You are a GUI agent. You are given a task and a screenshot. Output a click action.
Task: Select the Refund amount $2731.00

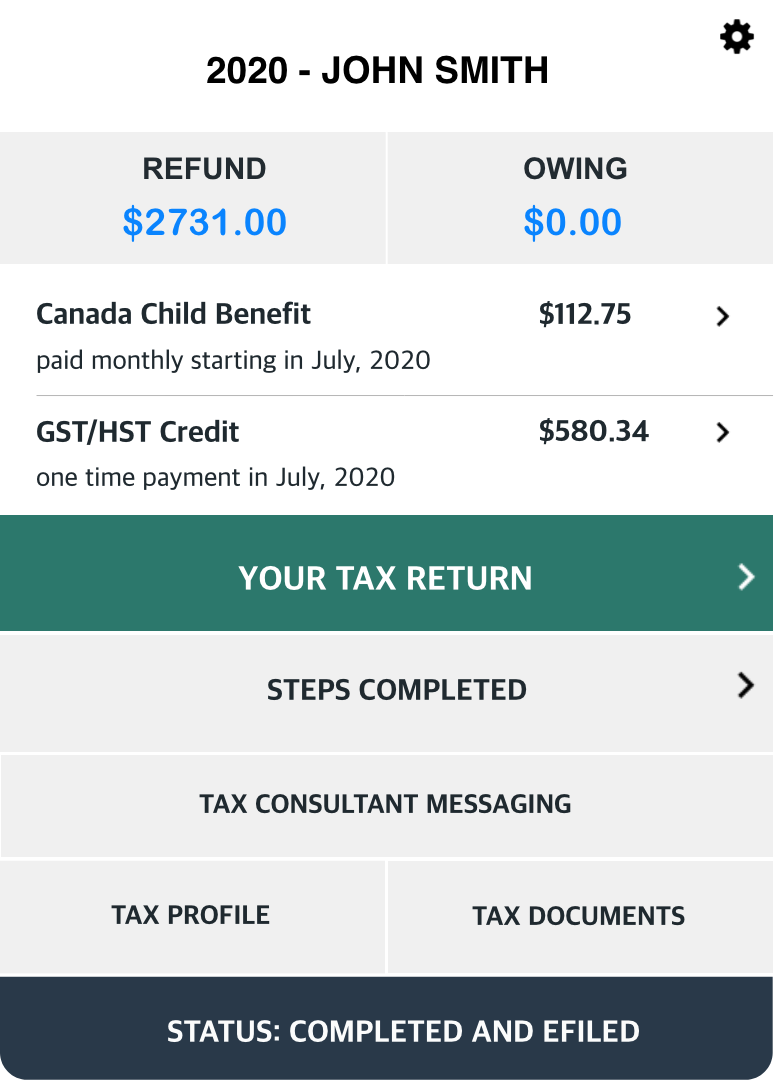tap(205, 222)
